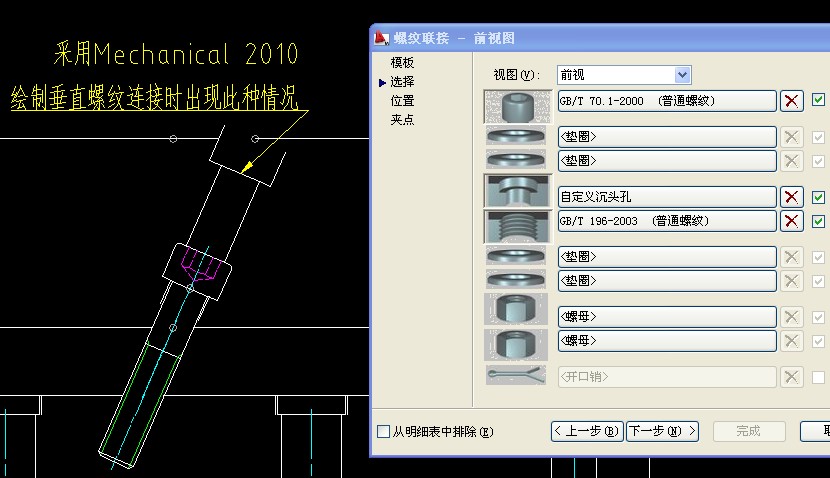Click the 下一步 next button
Viewport: 830px width, 478px height.
662,431
